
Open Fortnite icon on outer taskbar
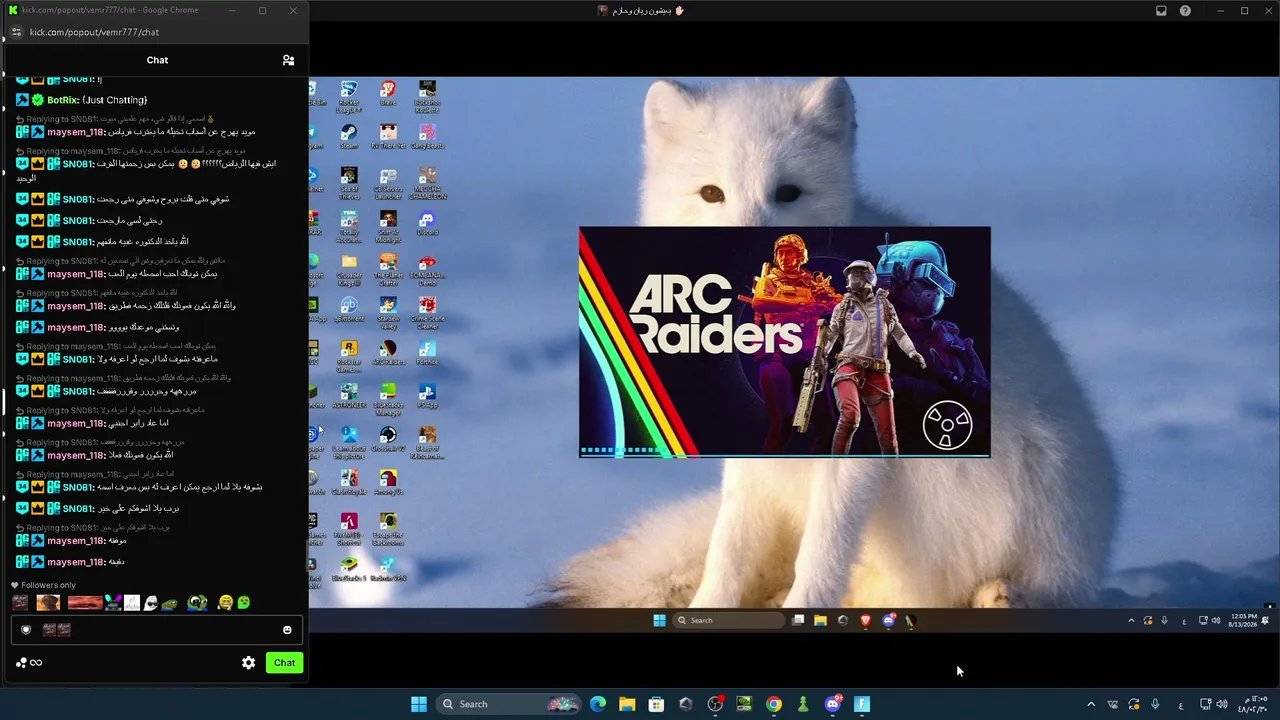[862, 704]
